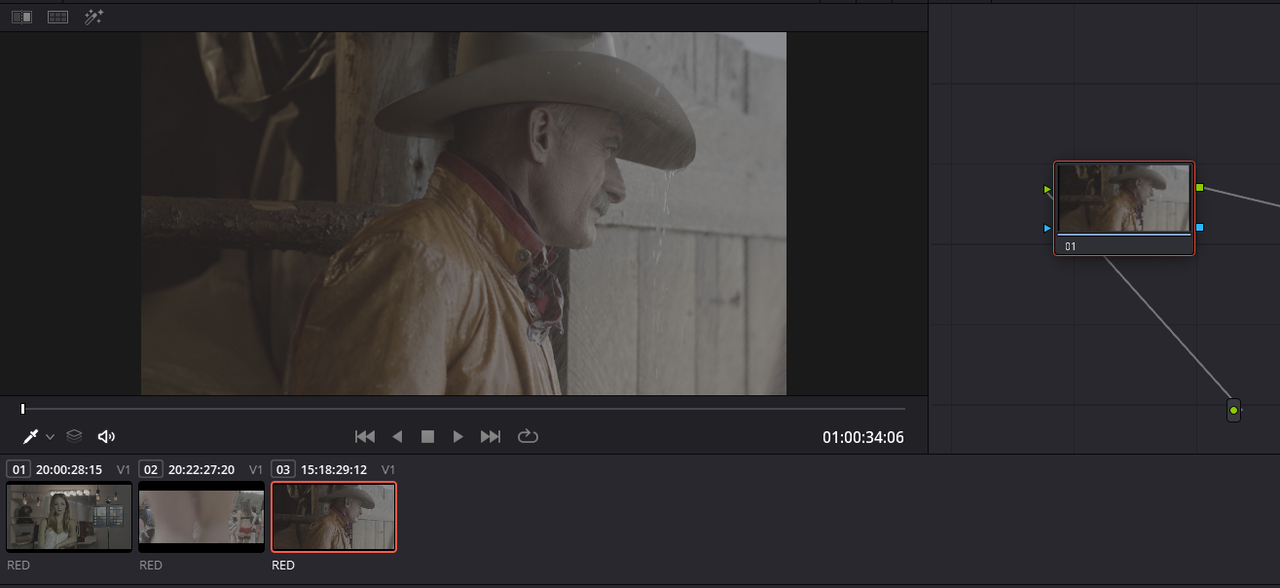
Task: Stop playback
Action: (x=427, y=436)
